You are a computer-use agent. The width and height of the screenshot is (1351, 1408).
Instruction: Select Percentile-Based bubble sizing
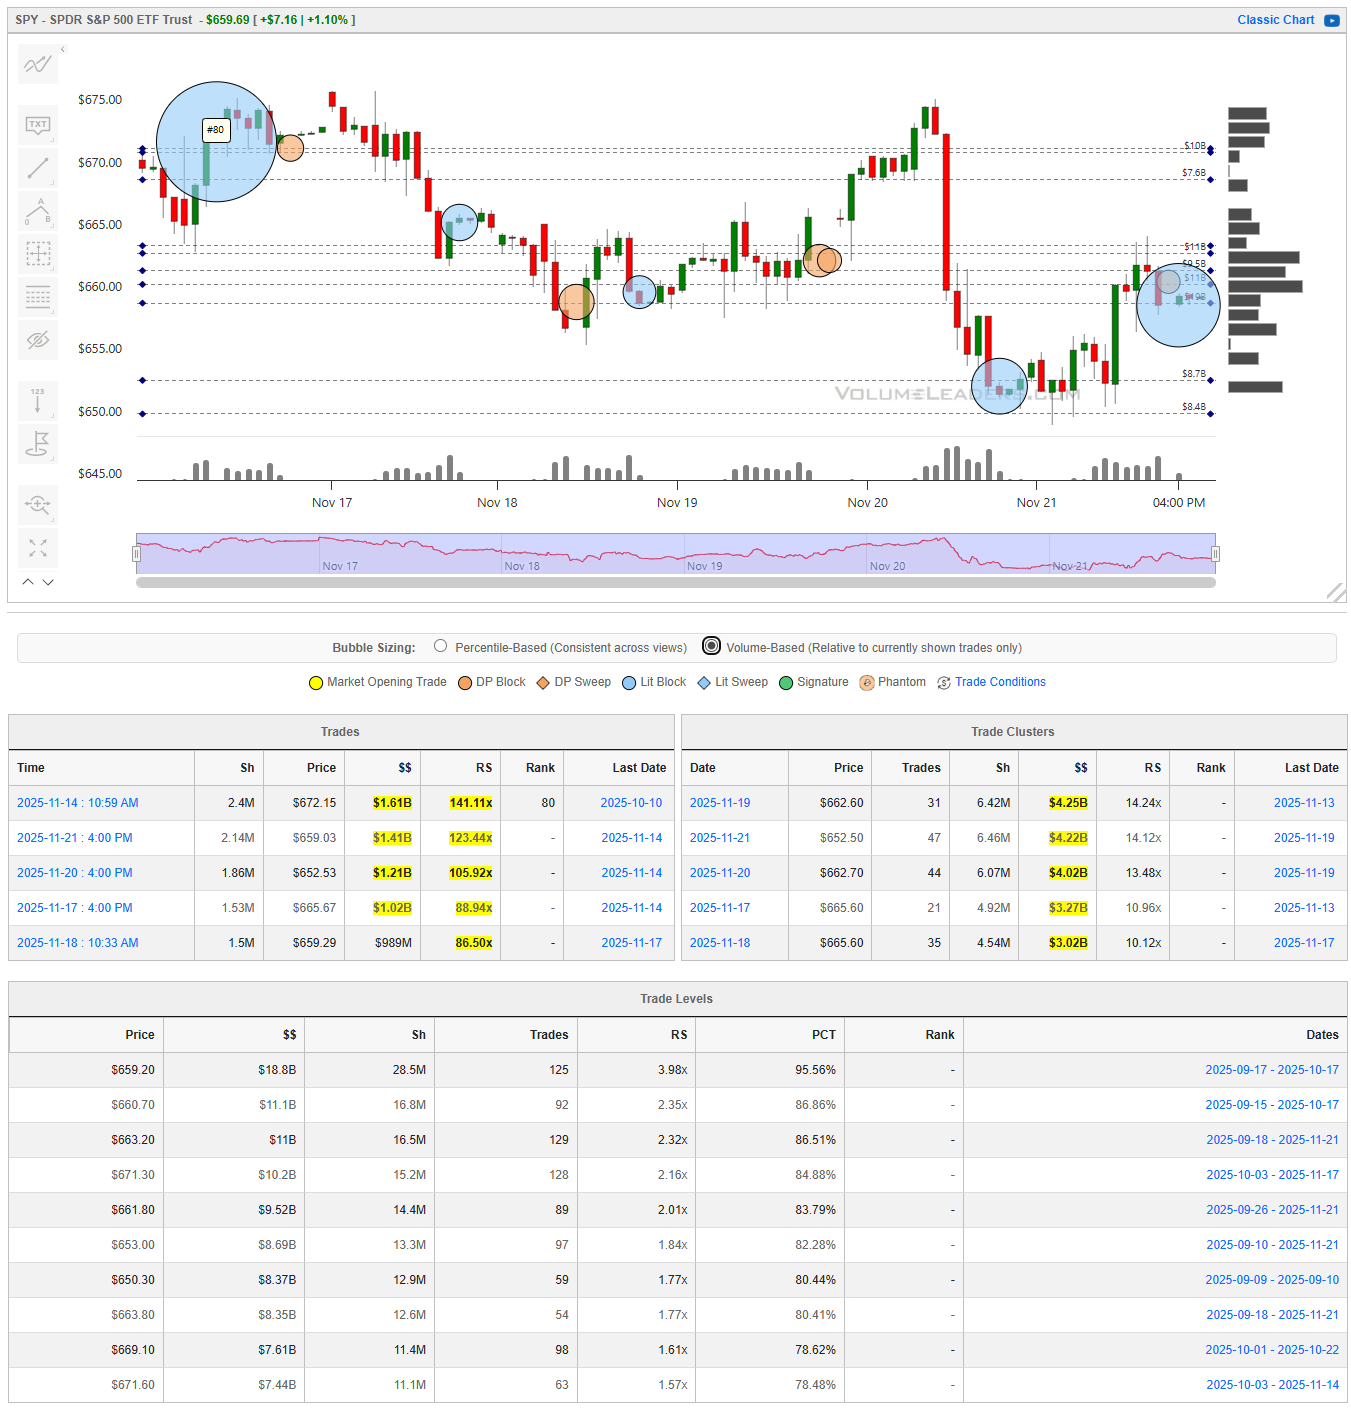(440, 646)
